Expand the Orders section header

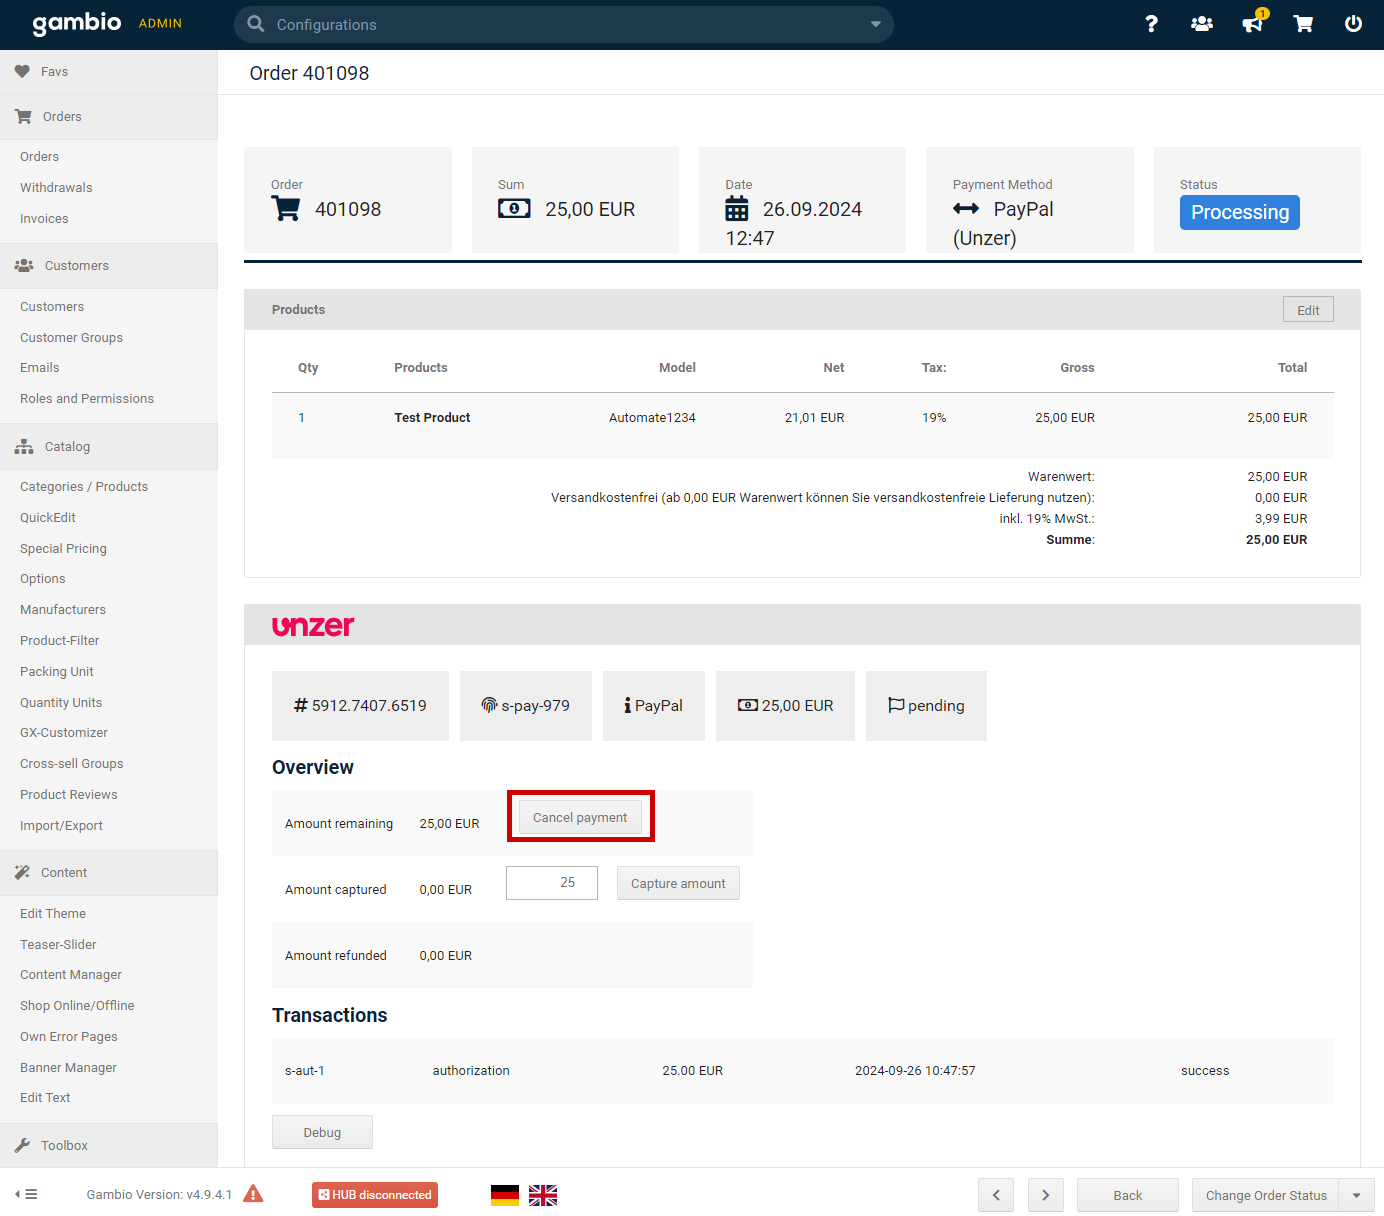[x=108, y=117]
